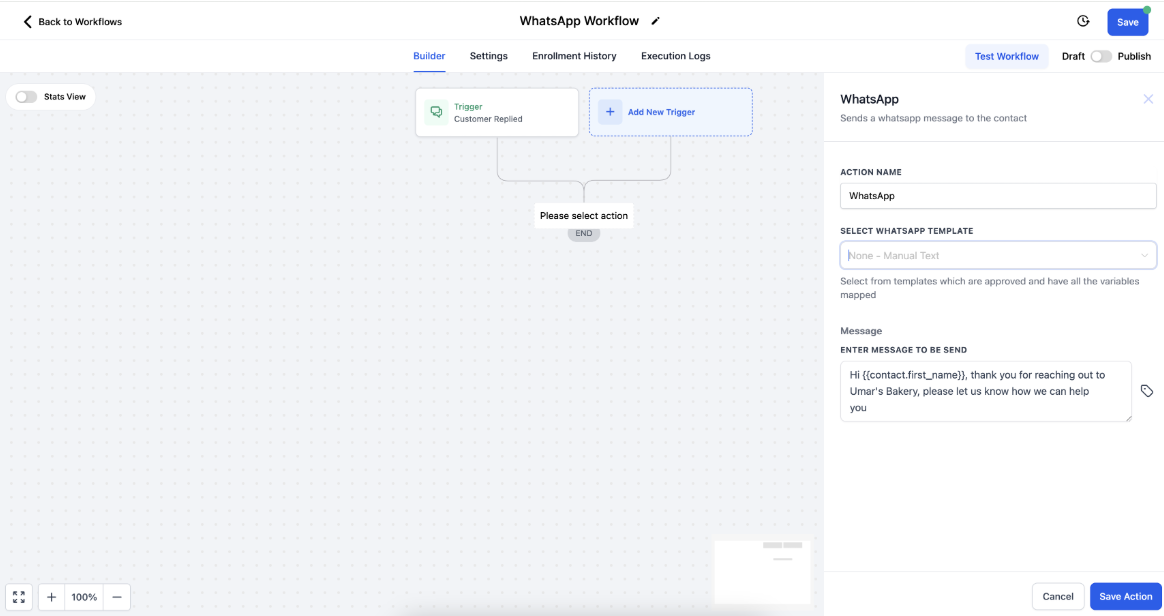1164x616 pixels.
Task: Expand the Select WhatsApp Template dropdown
Action: 998,255
